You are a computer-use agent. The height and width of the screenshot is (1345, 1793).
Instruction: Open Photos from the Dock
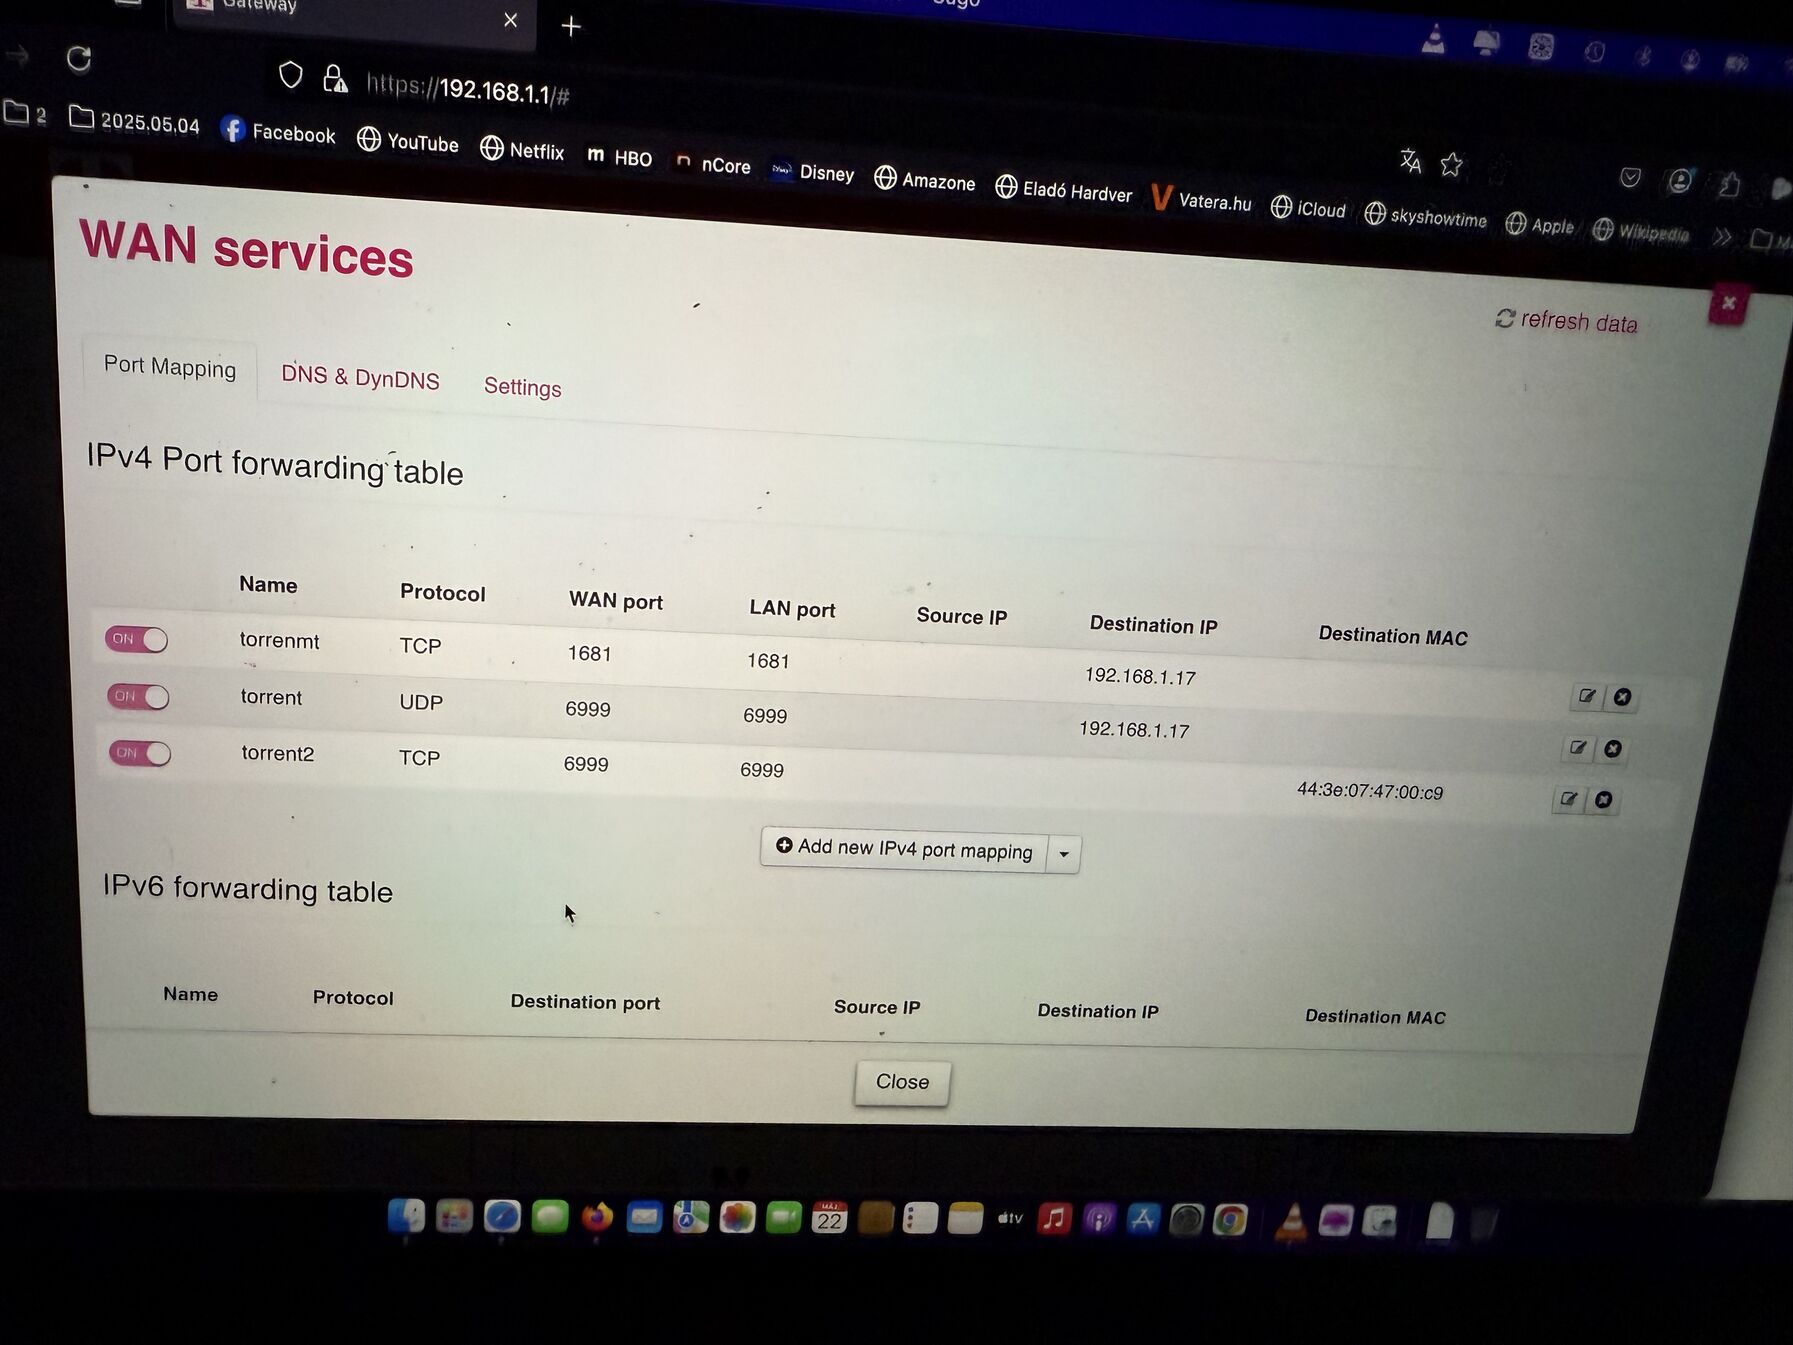click(737, 1217)
